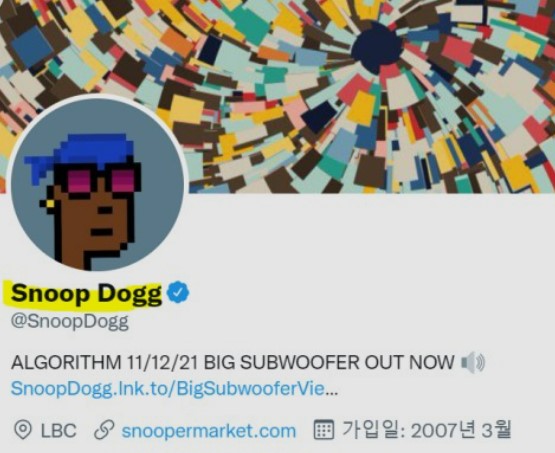Click the pink sunglasses on avatar
The height and width of the screenshot is (453, 555).
(x=102, y=180)
